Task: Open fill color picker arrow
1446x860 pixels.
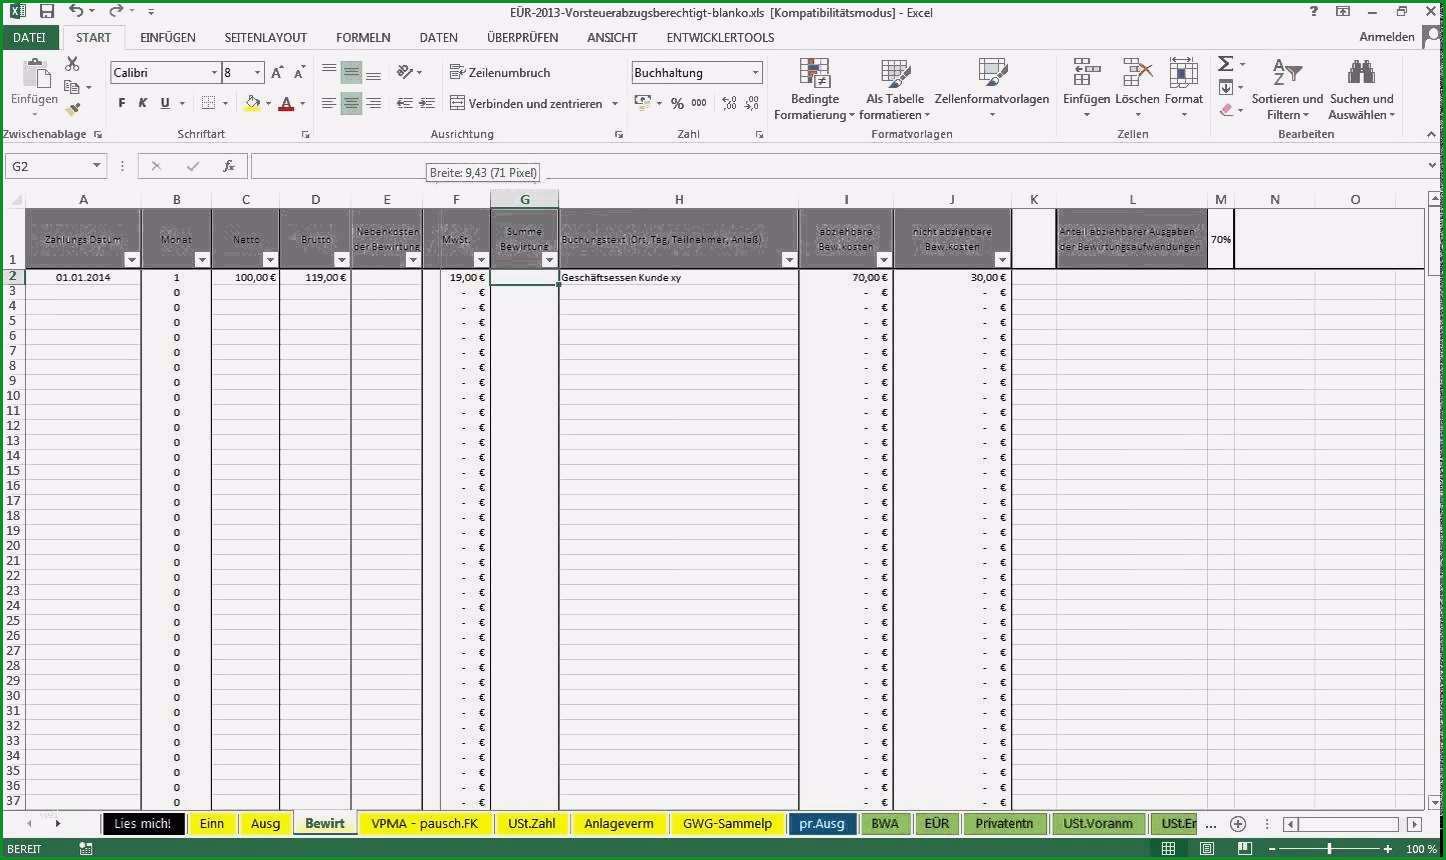Action: pyautogui.click(x=268, y=103)
